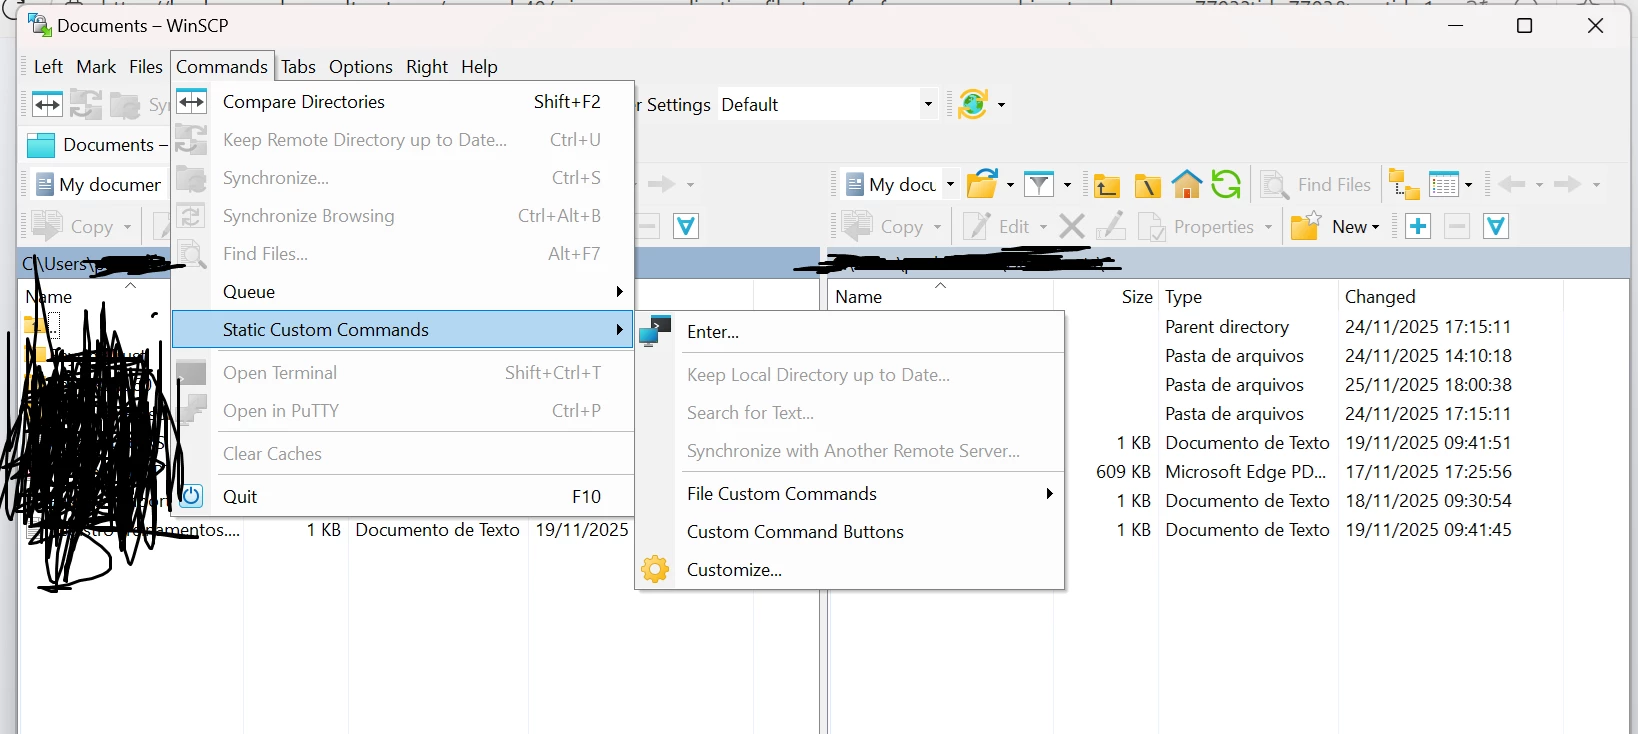
Task: Click Open Terminal menu entry
Action: (x=403, y=373)
